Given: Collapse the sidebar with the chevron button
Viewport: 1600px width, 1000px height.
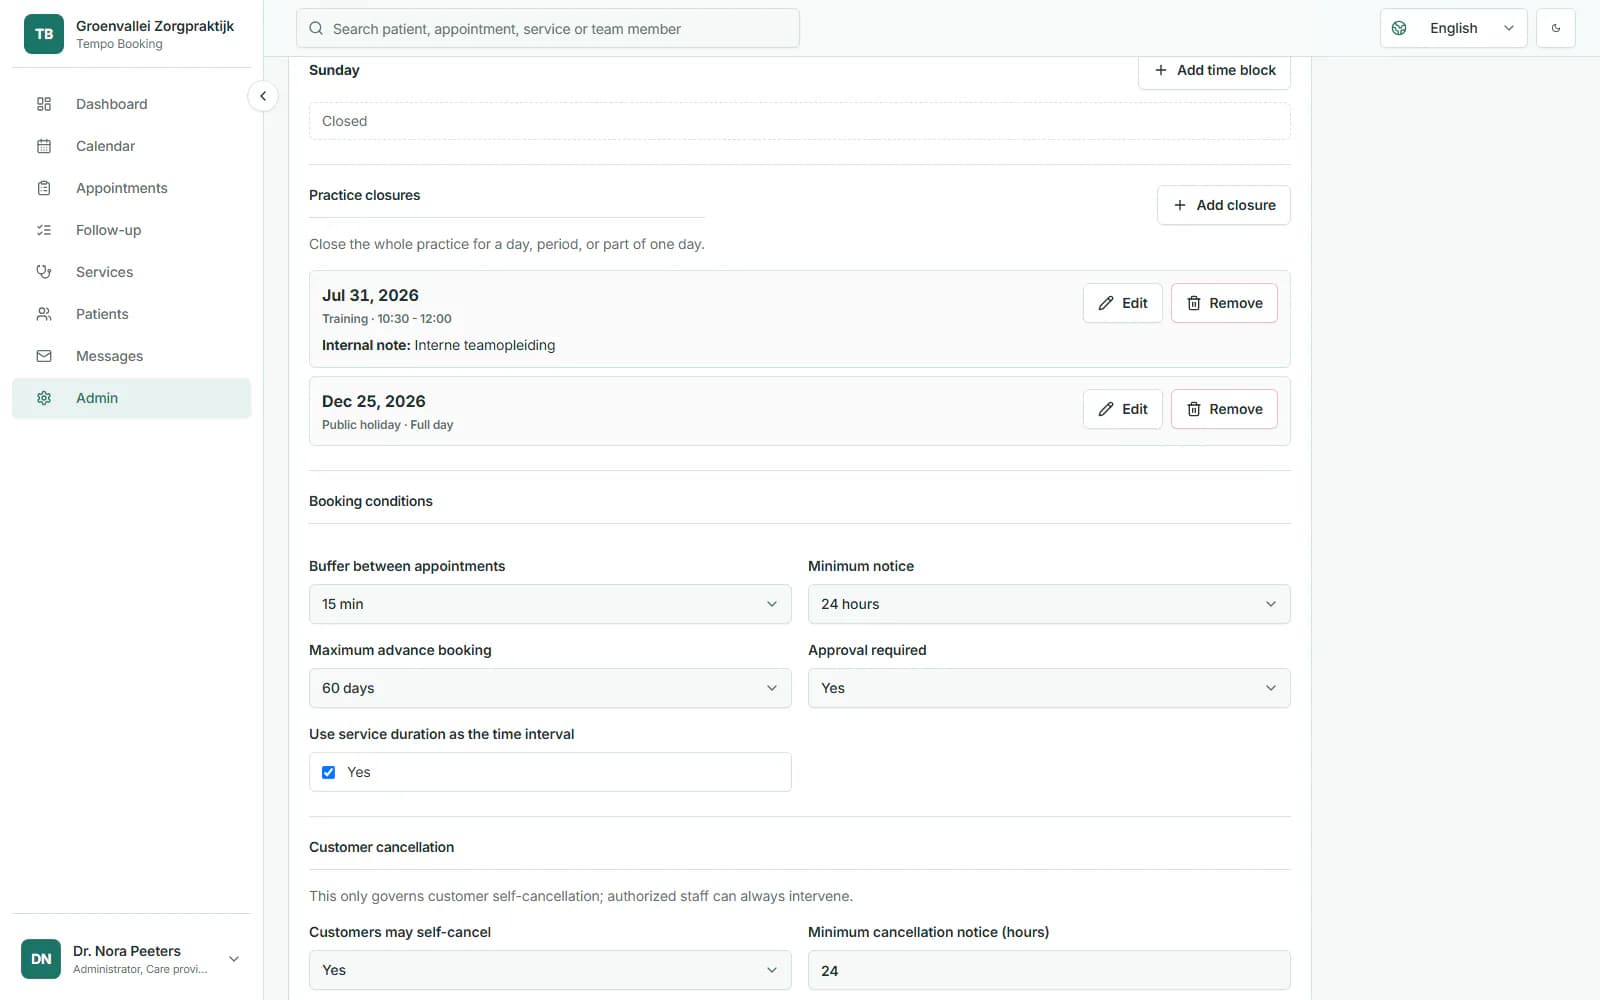Looking at the screenshot, I should (262, 96).
